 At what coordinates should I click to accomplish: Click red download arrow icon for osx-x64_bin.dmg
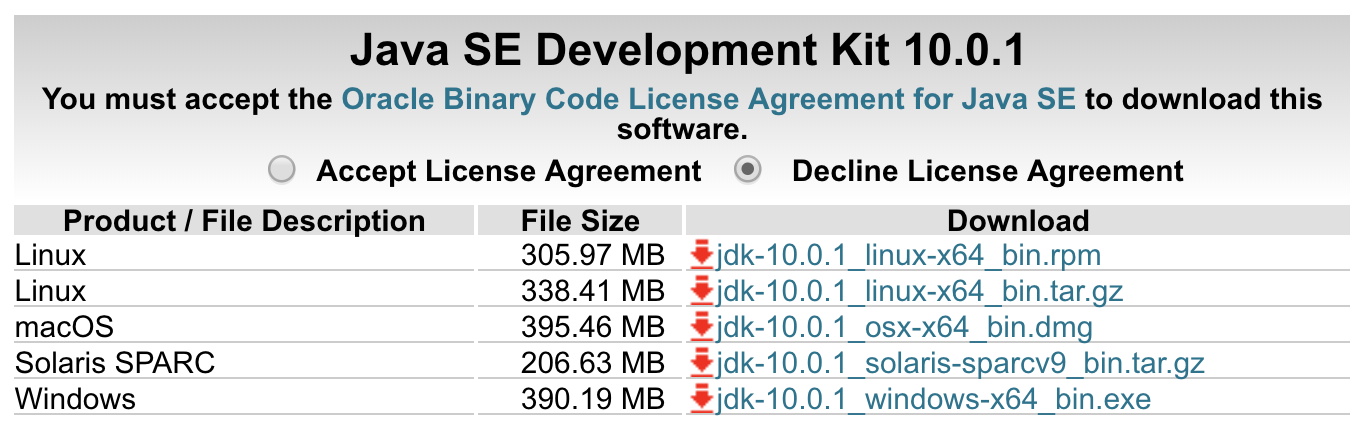tap(702, 328)
